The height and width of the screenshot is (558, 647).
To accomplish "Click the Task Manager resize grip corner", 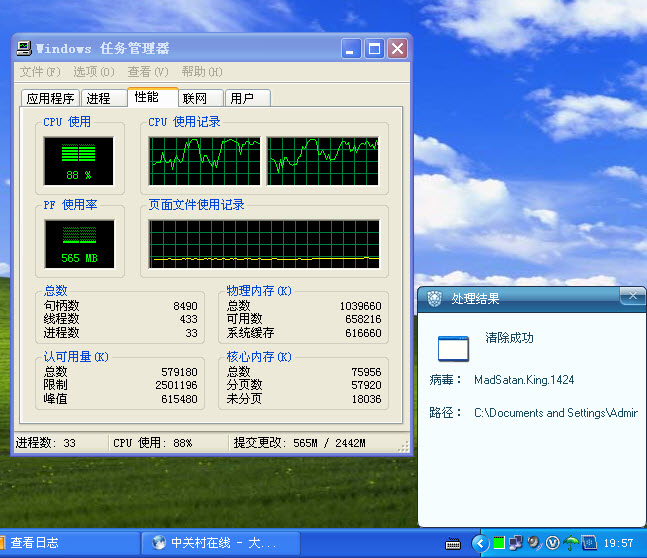I will (404, 446).
